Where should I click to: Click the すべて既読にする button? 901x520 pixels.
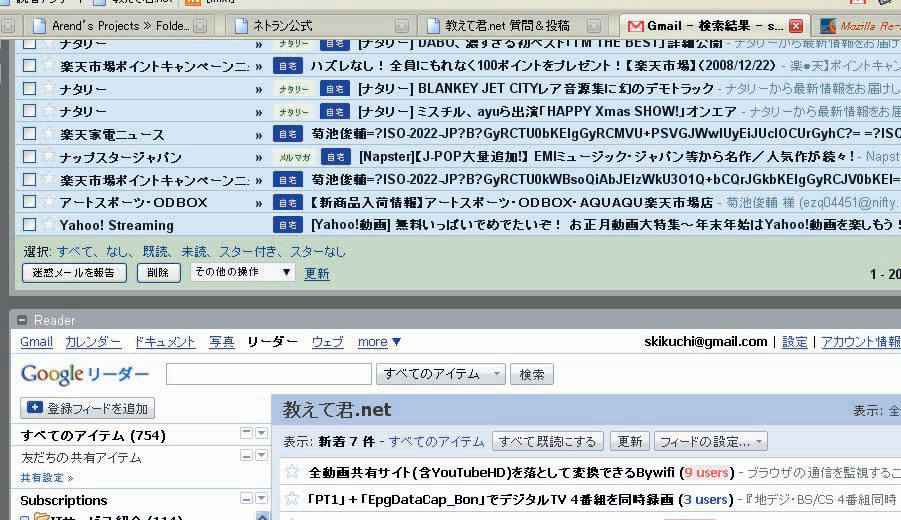(x=548, y=441)
